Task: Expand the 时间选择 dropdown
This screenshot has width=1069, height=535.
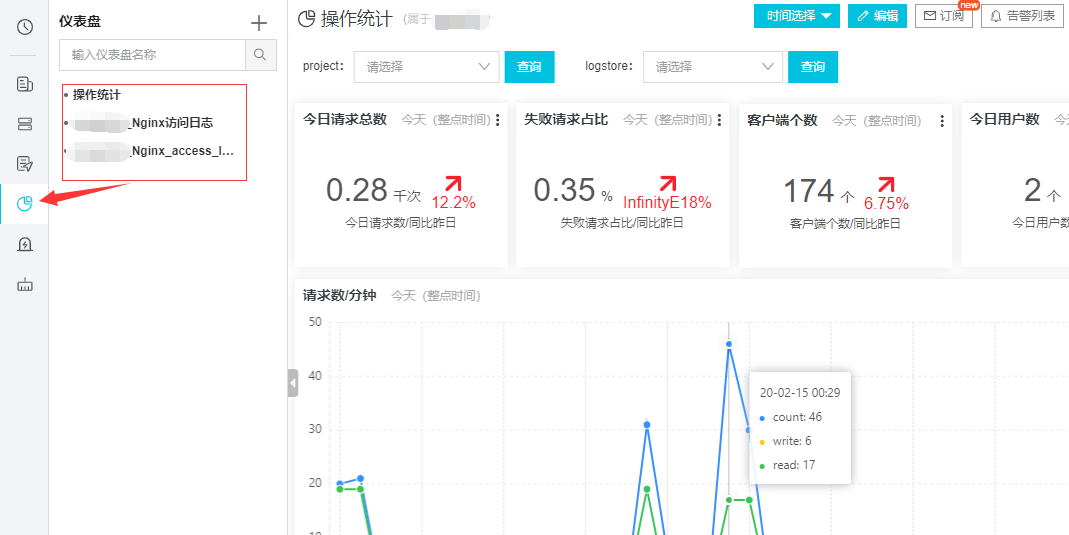Action: pos(796,16)
